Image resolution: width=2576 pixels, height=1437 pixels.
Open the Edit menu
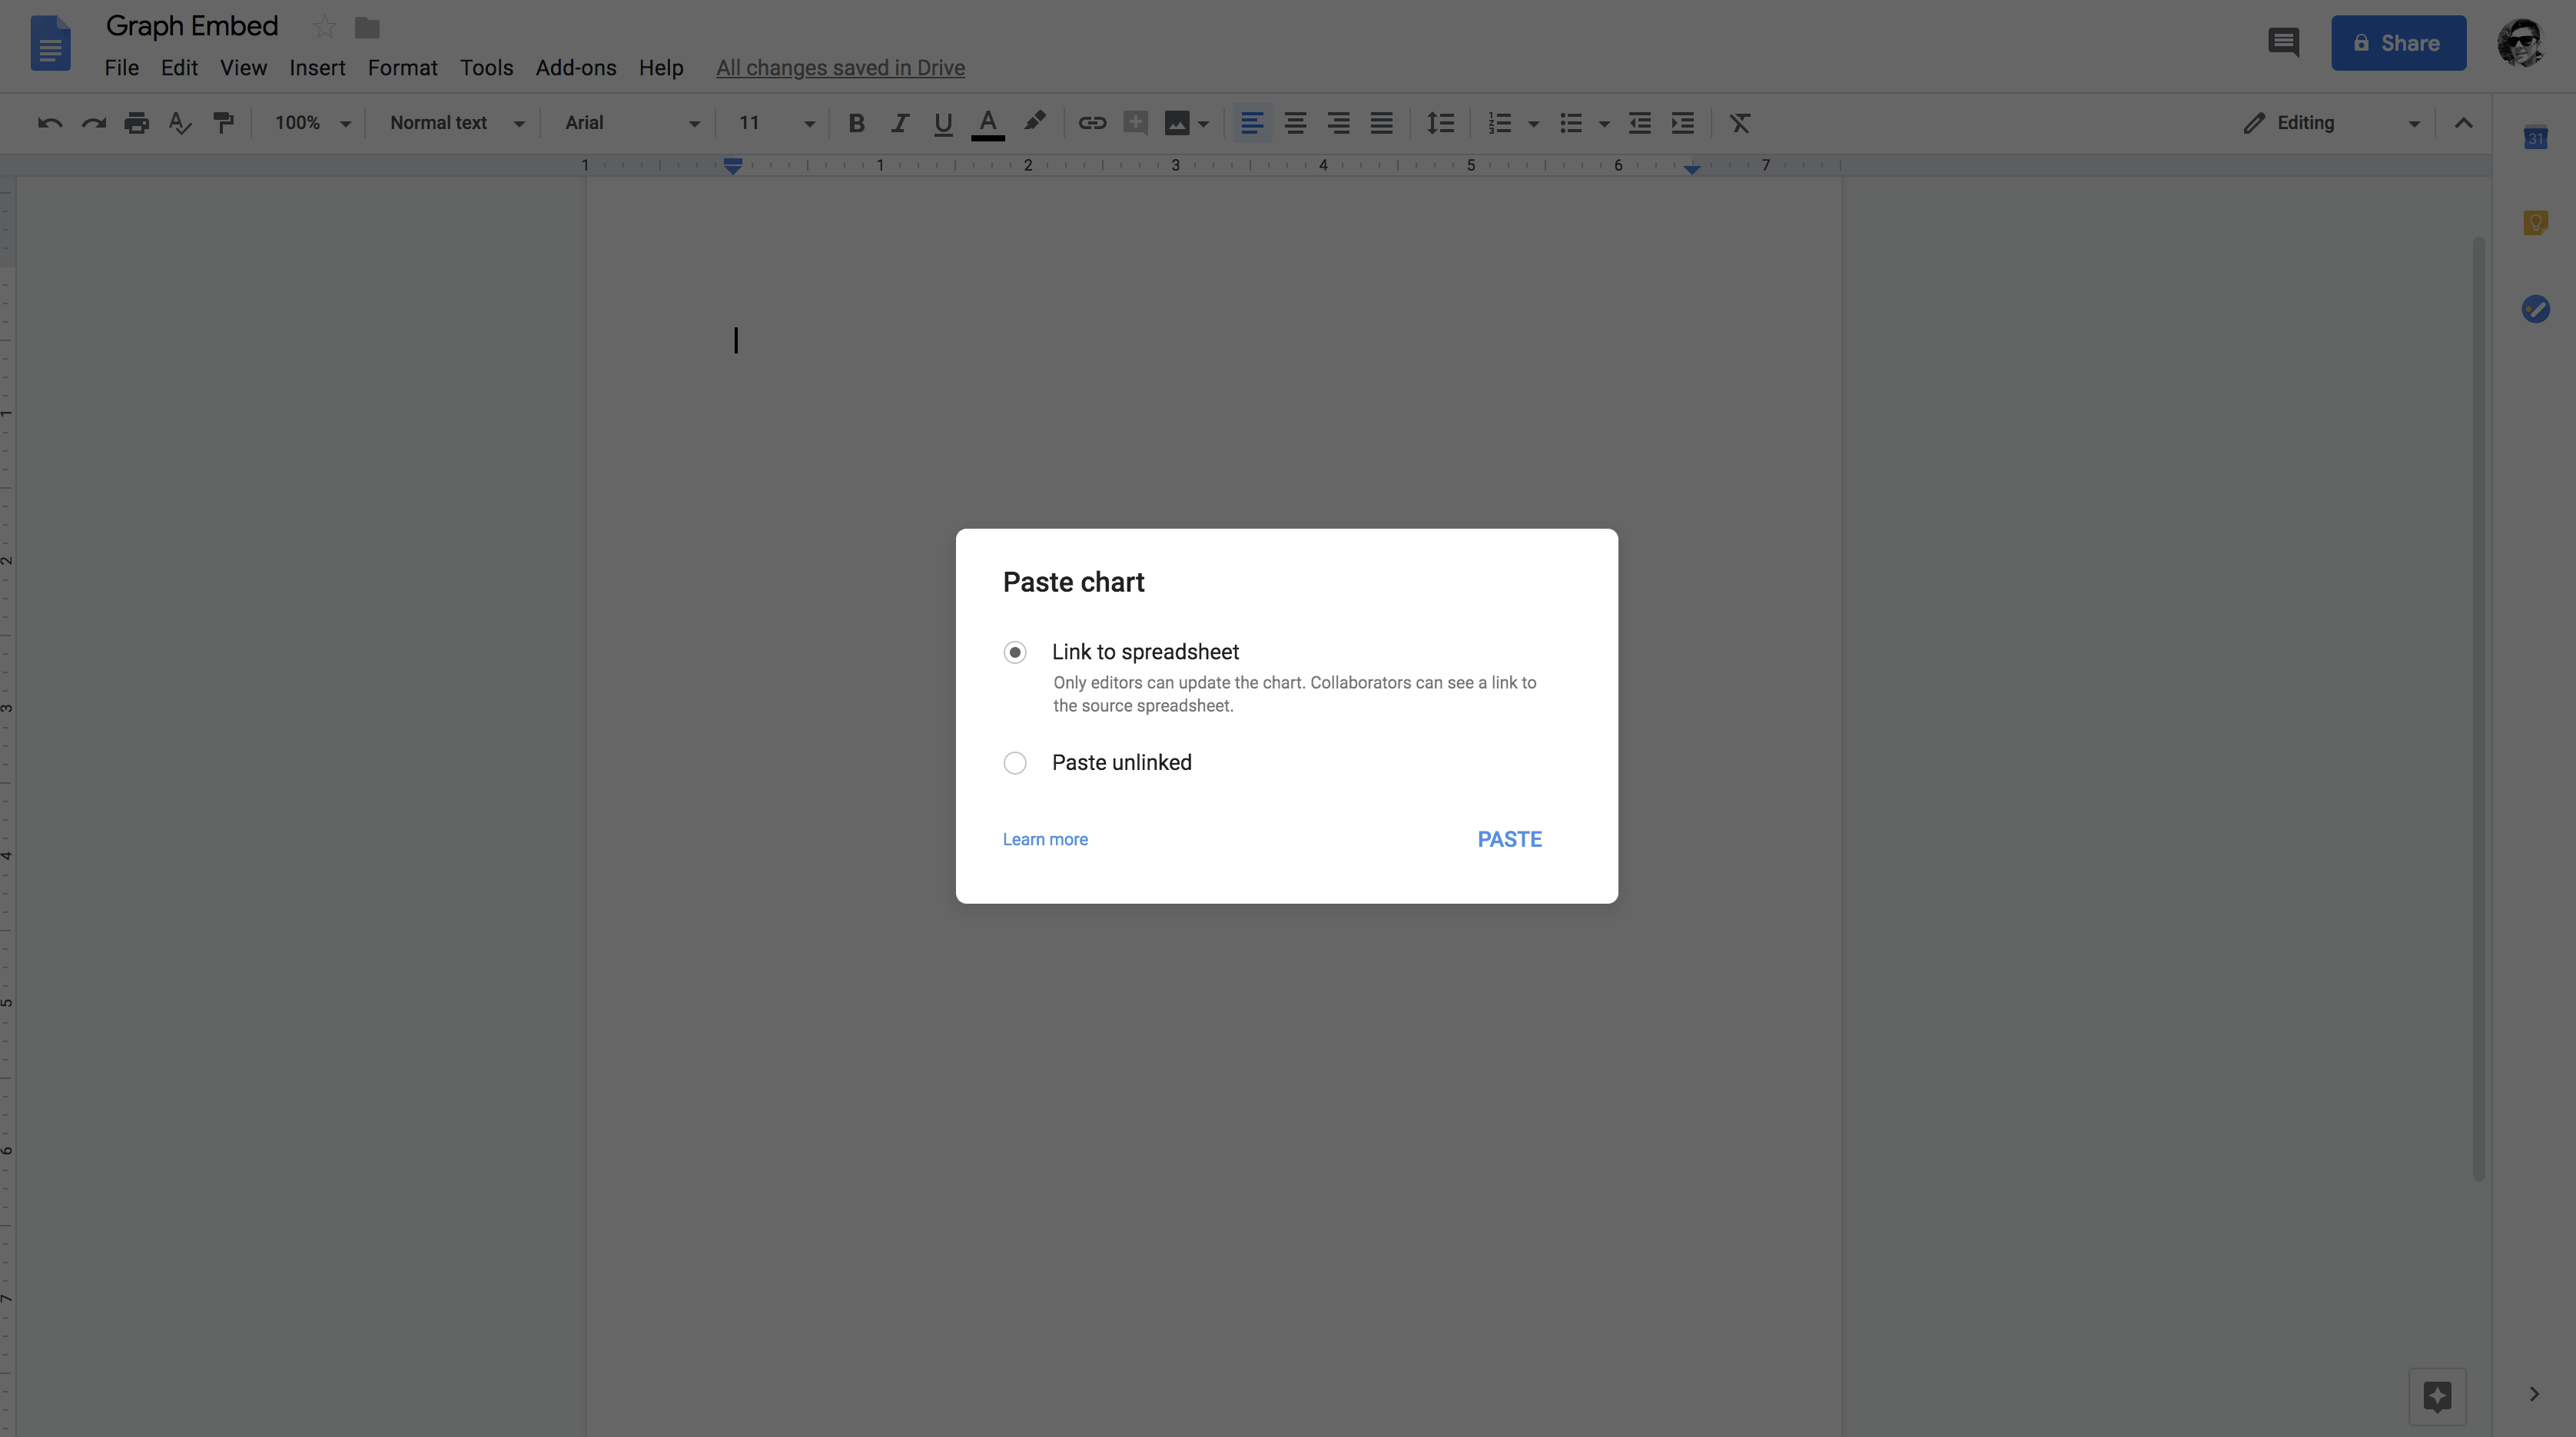[180, 68]
